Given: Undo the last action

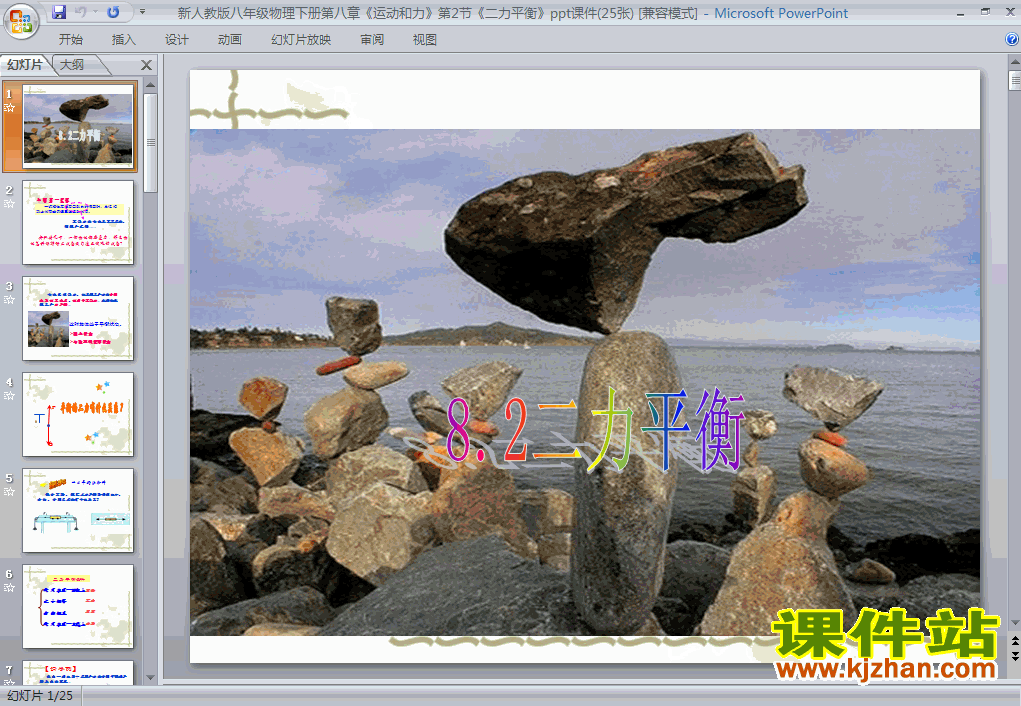Looking at the screenshot, I should 81,12.
